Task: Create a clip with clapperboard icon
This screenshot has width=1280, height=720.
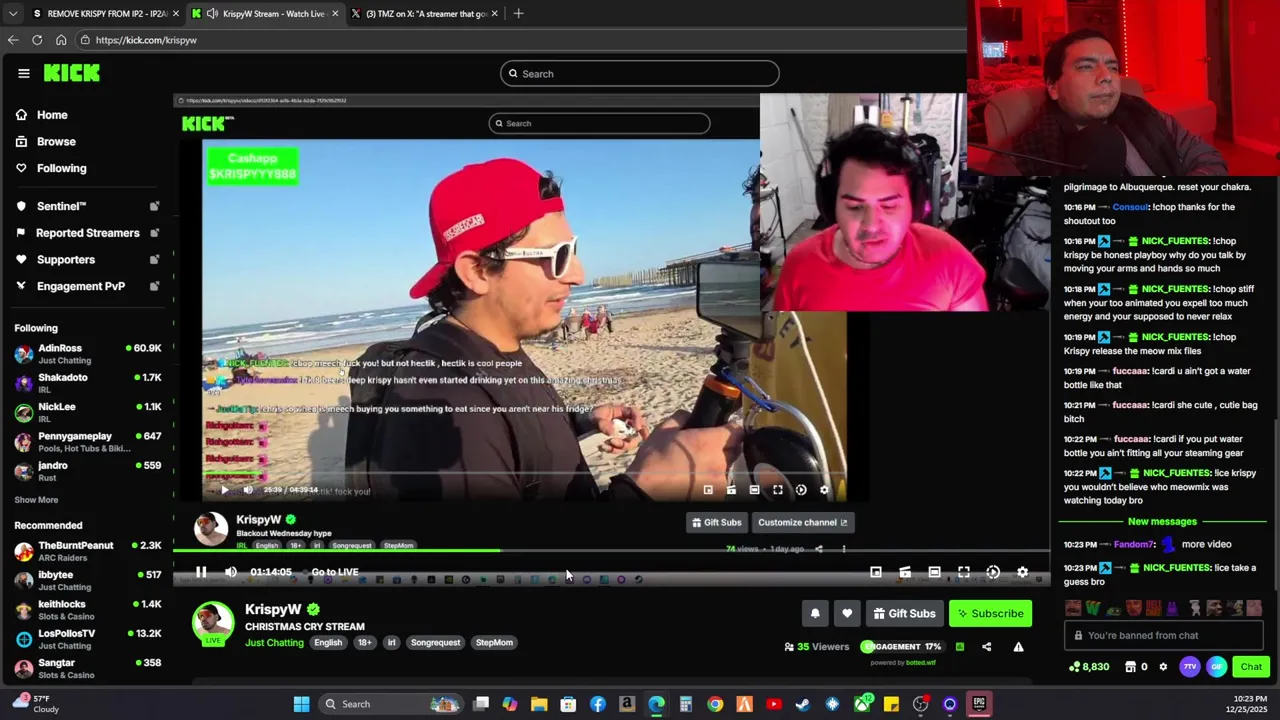Action: (905, 572)
